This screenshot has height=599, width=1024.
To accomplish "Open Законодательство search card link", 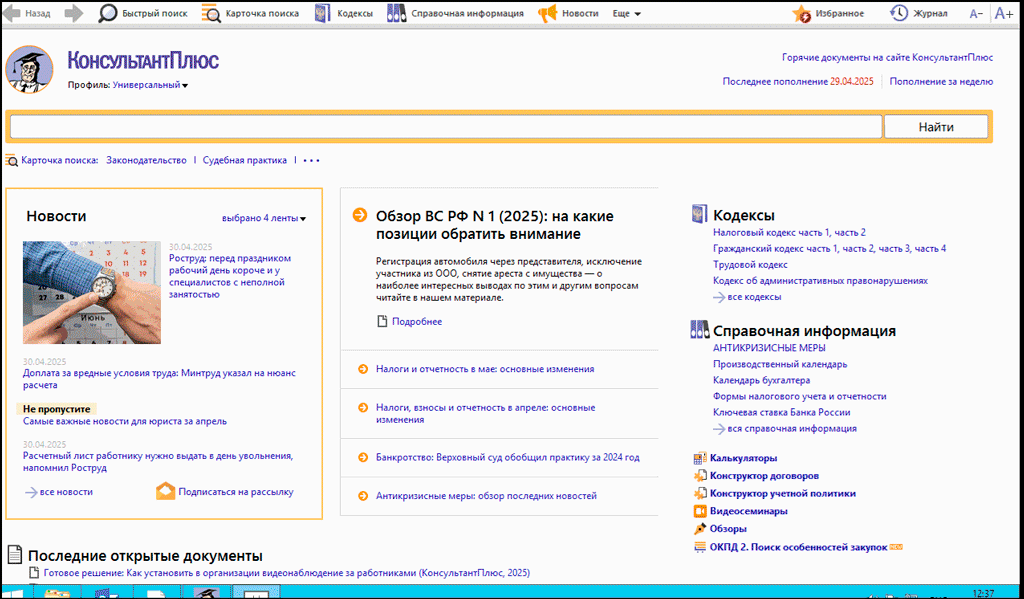I will tap(146, 160).
